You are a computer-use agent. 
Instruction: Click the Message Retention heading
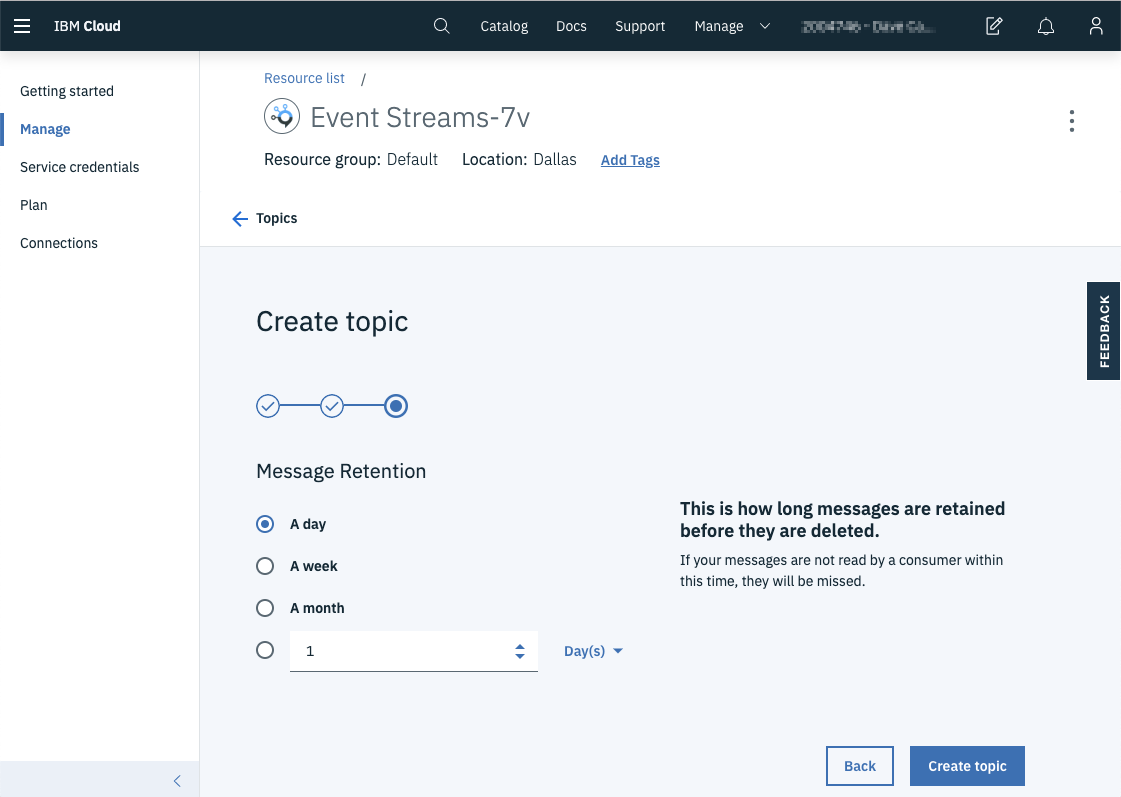(341, 471)
